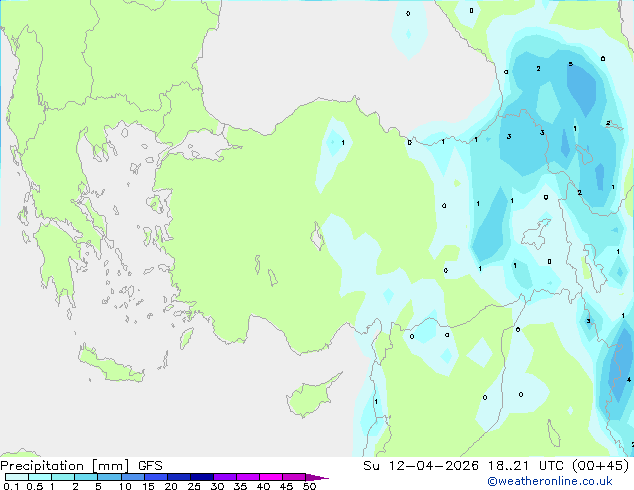Select the 'GFS' model label

[150, 466]
